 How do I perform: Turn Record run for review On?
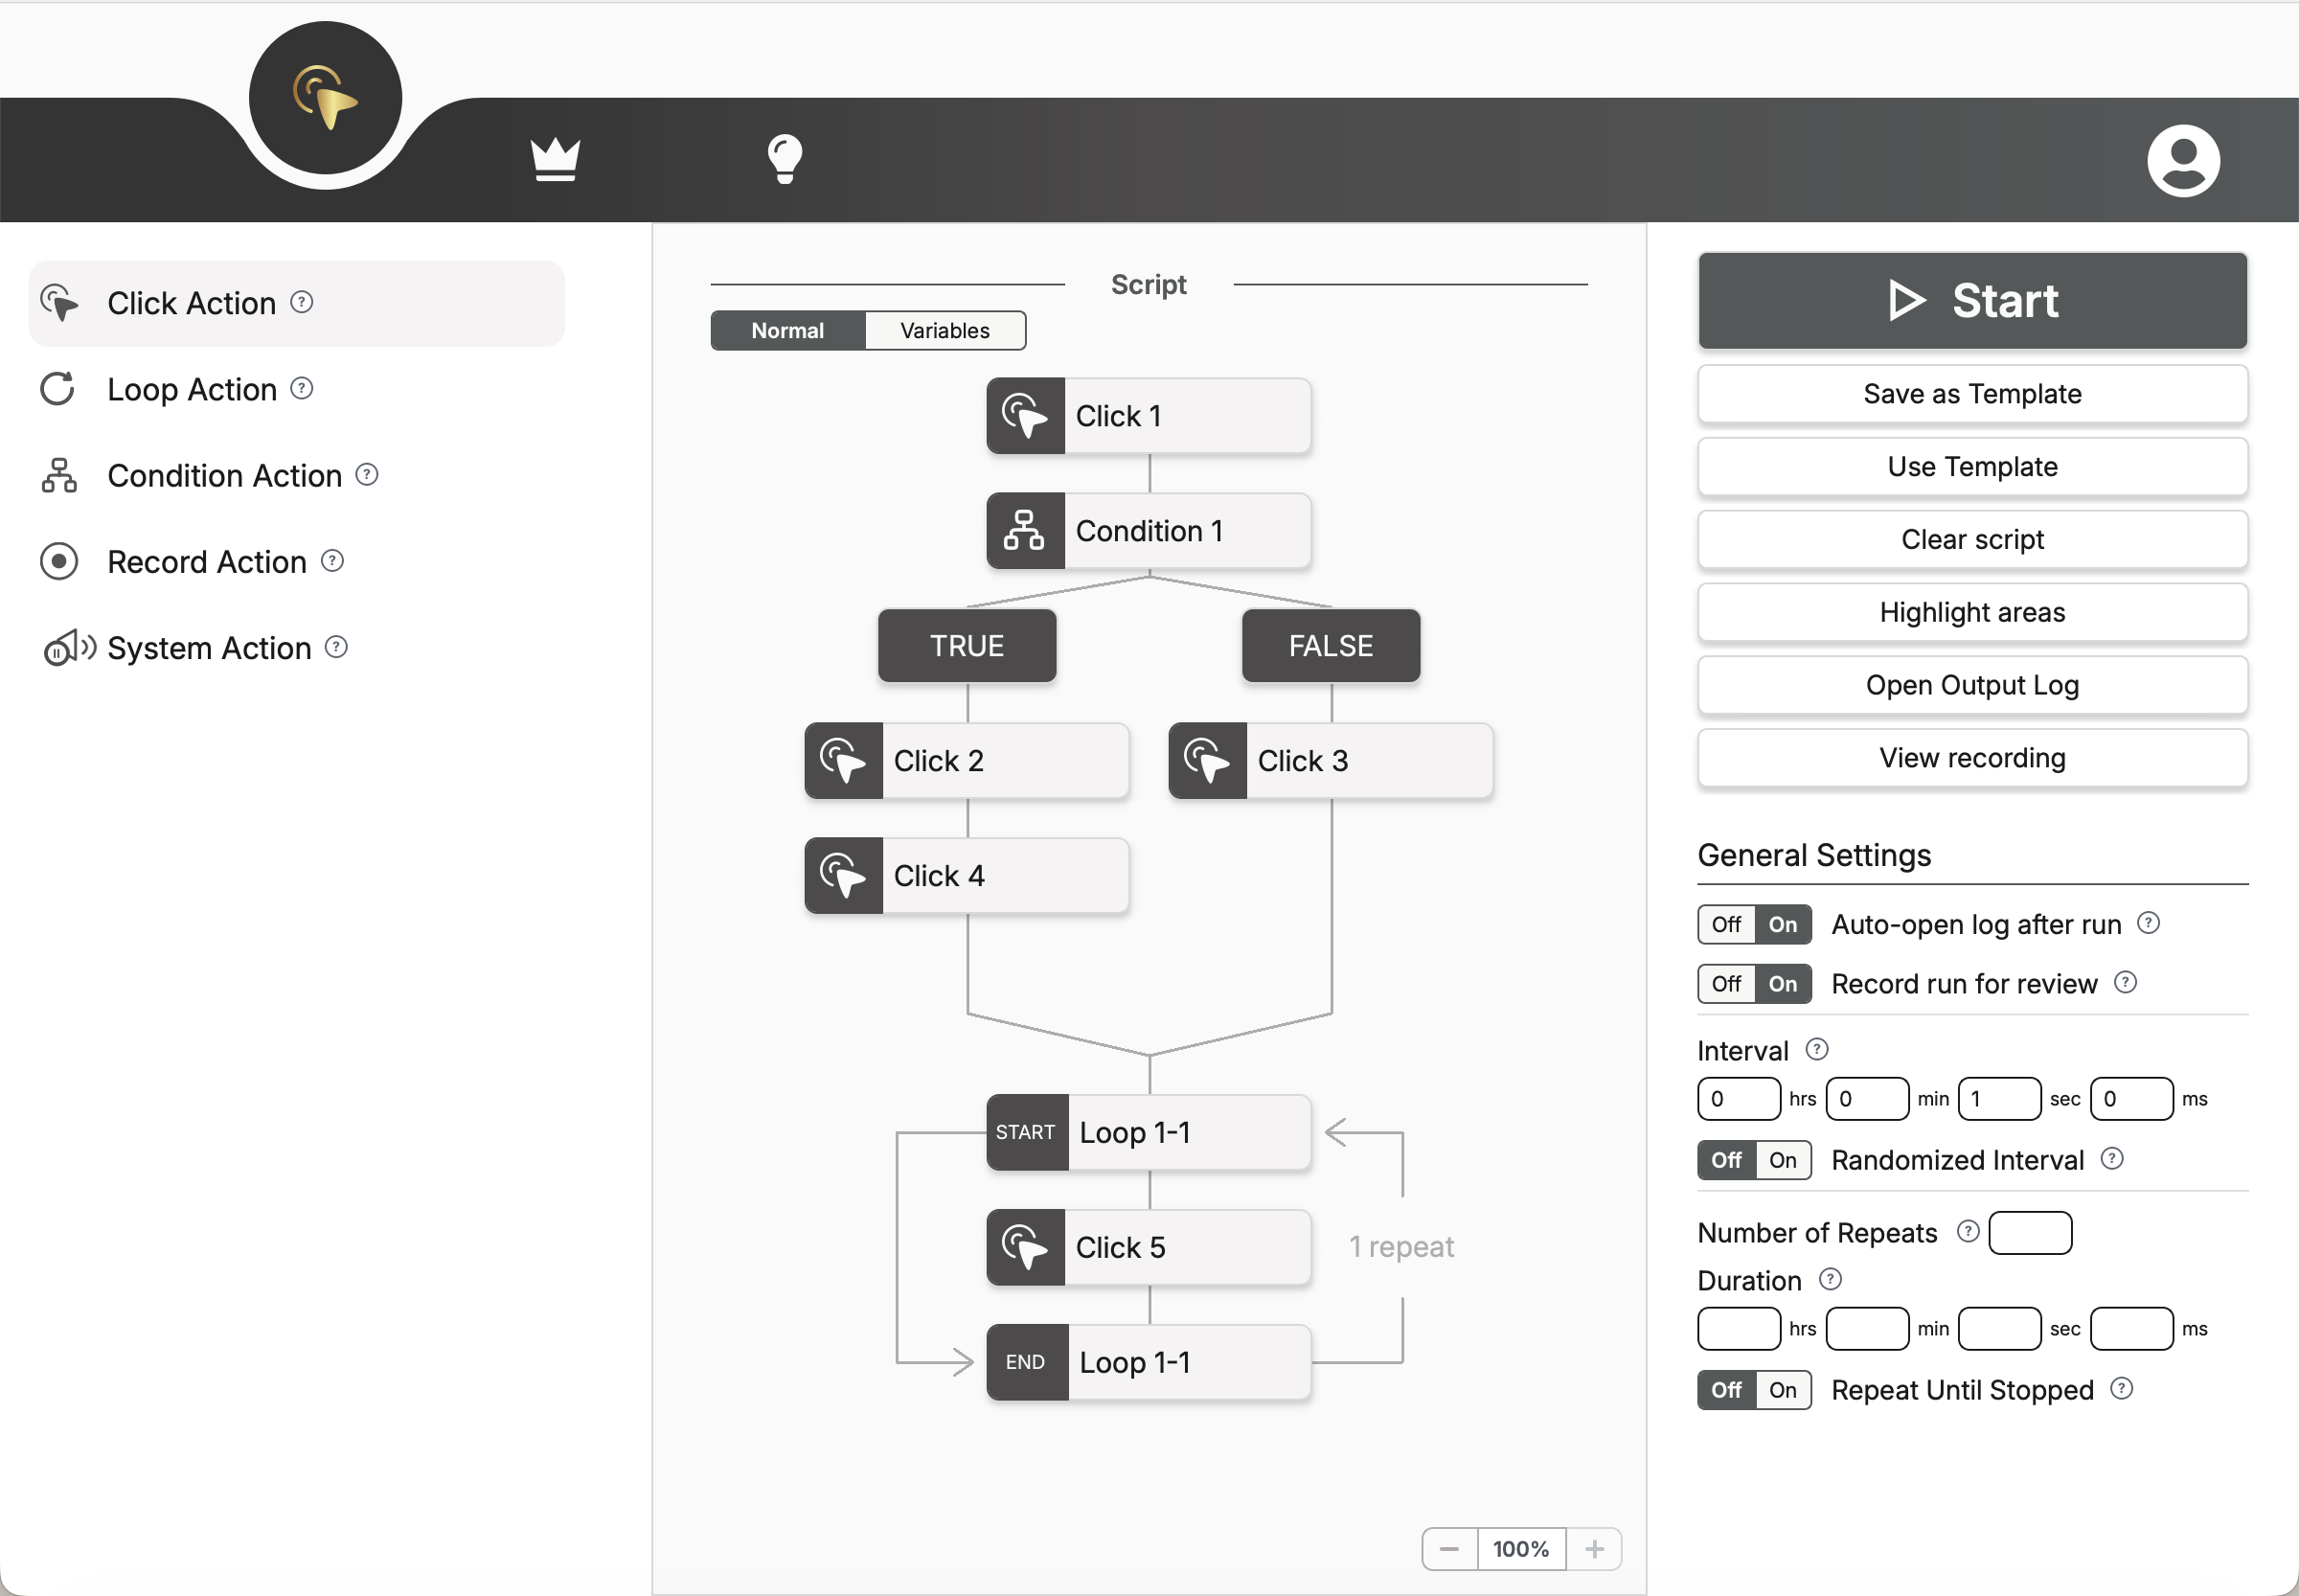1783,985
